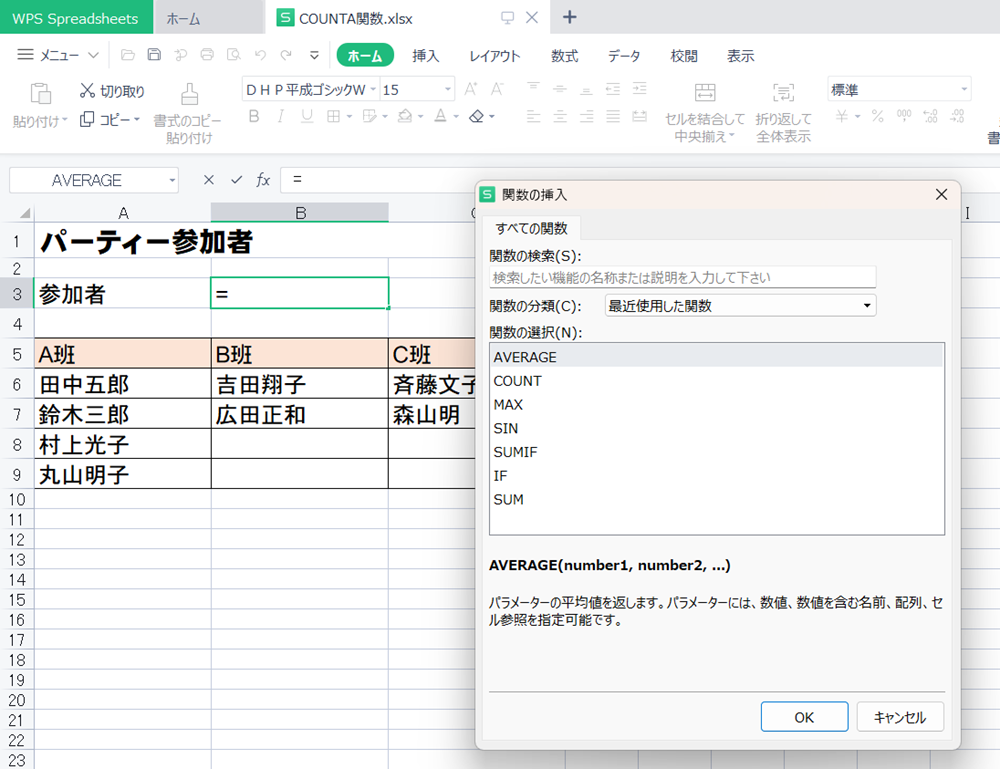Expand the font size dropdown
Screen dimensions: 1000x769
pyautogui.click(x=448, y=89)
